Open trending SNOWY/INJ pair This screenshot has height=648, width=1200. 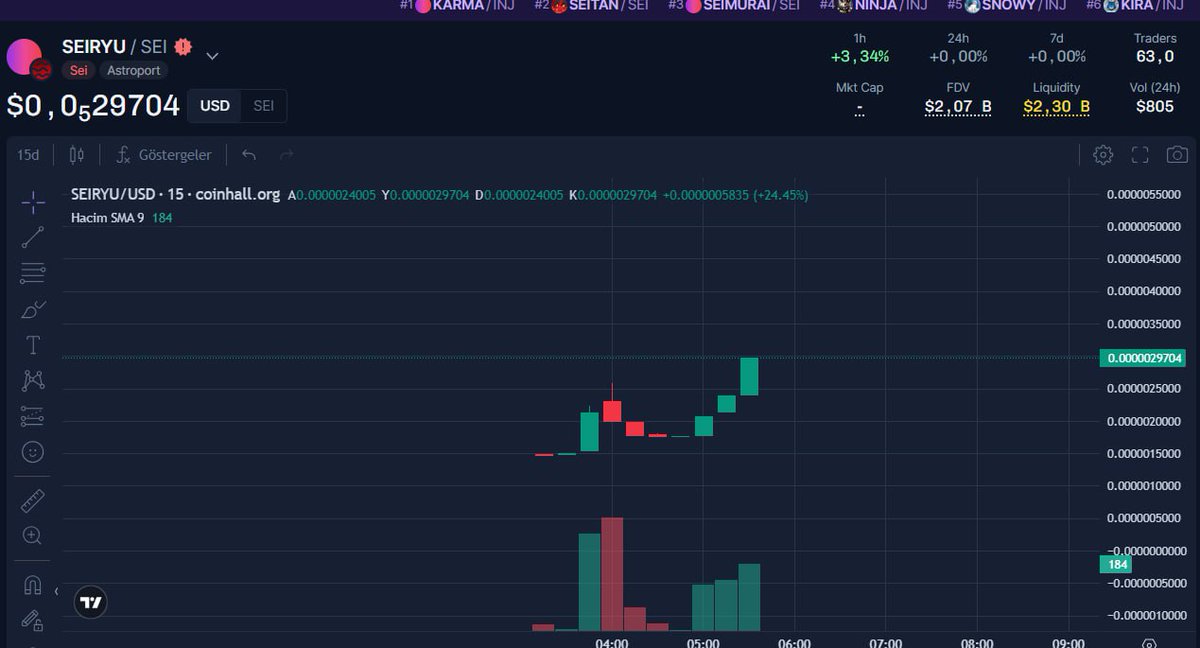[x=1007, y=5]
